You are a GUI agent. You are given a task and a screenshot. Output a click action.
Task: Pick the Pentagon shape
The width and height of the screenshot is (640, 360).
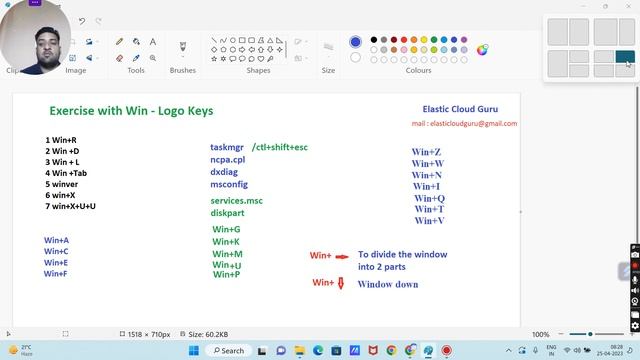[x=223, y=49]
